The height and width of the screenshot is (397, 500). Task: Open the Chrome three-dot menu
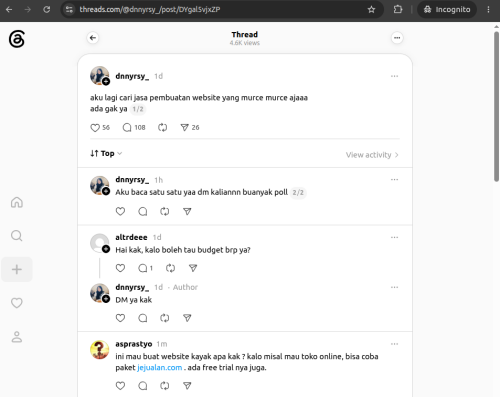point(488,9)
